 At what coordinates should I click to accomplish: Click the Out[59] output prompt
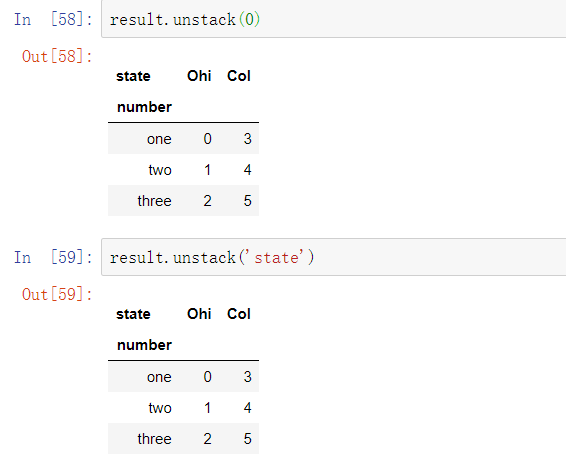pyautogui.click(x=57, y=295)
